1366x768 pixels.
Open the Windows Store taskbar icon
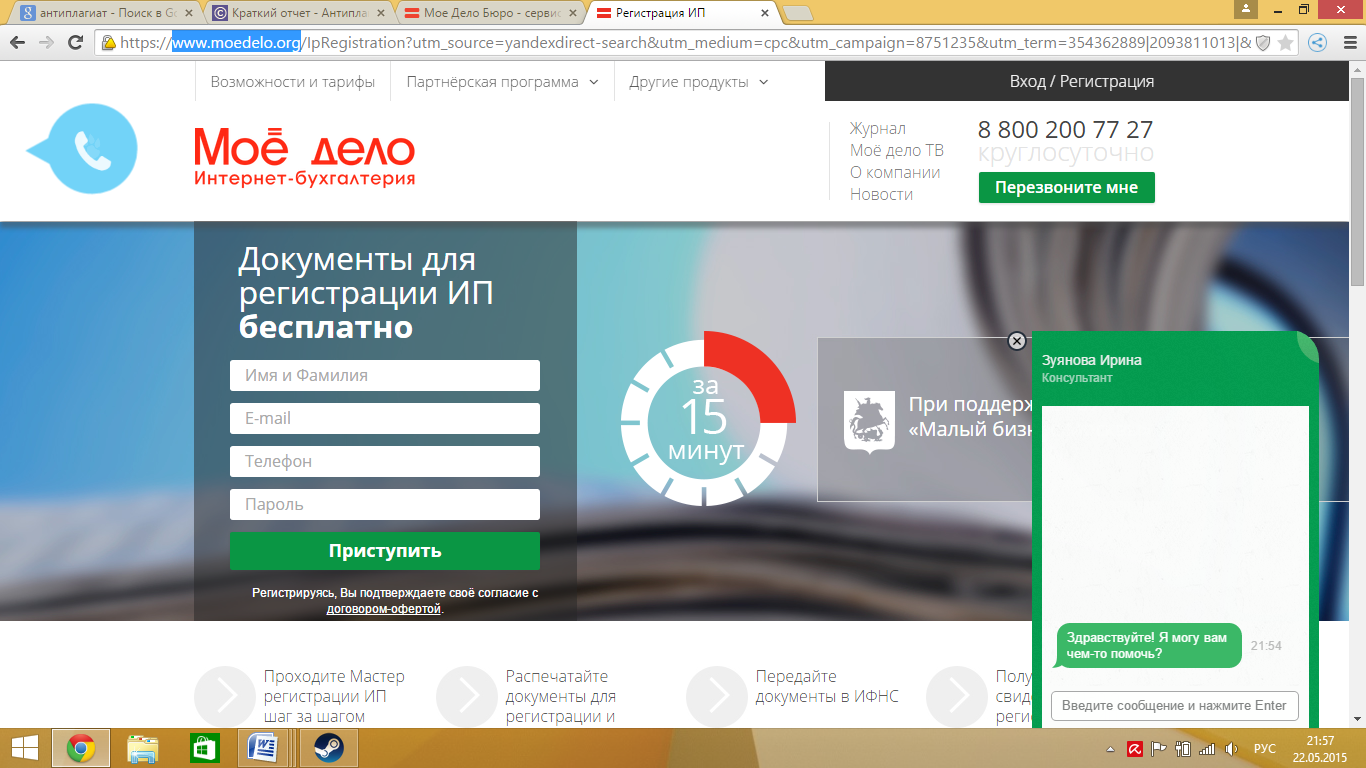[x=204, y=748]
